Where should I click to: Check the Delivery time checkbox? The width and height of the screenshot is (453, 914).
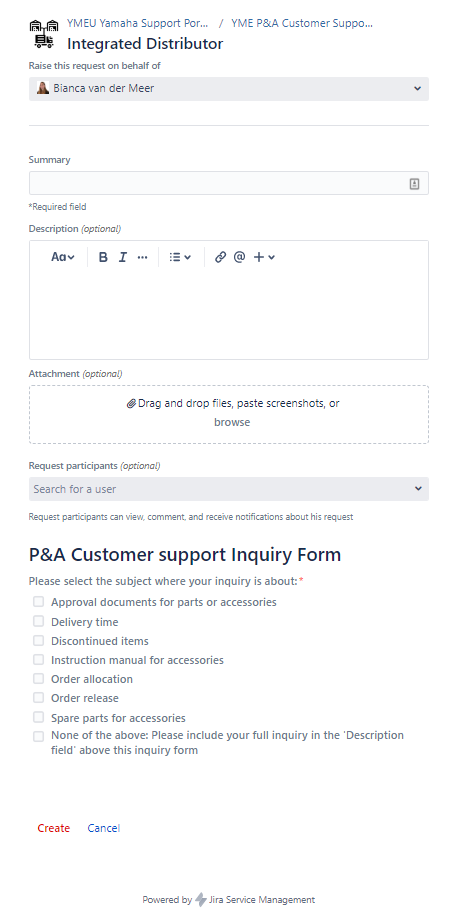click(x=38, y=621)
